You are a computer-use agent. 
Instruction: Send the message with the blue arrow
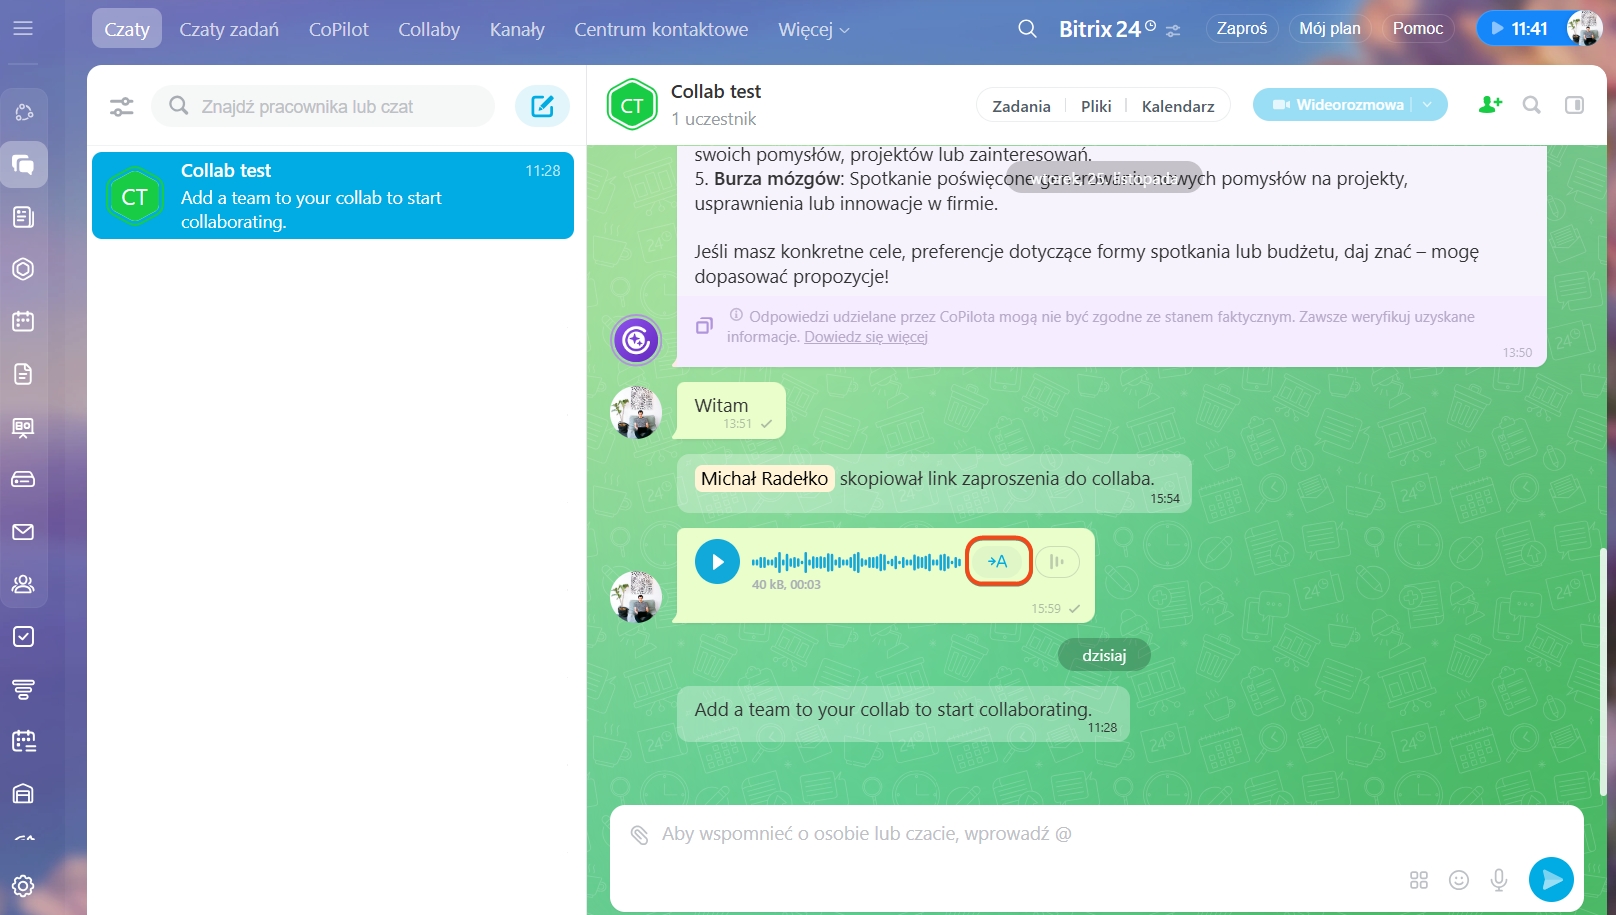1551,880
